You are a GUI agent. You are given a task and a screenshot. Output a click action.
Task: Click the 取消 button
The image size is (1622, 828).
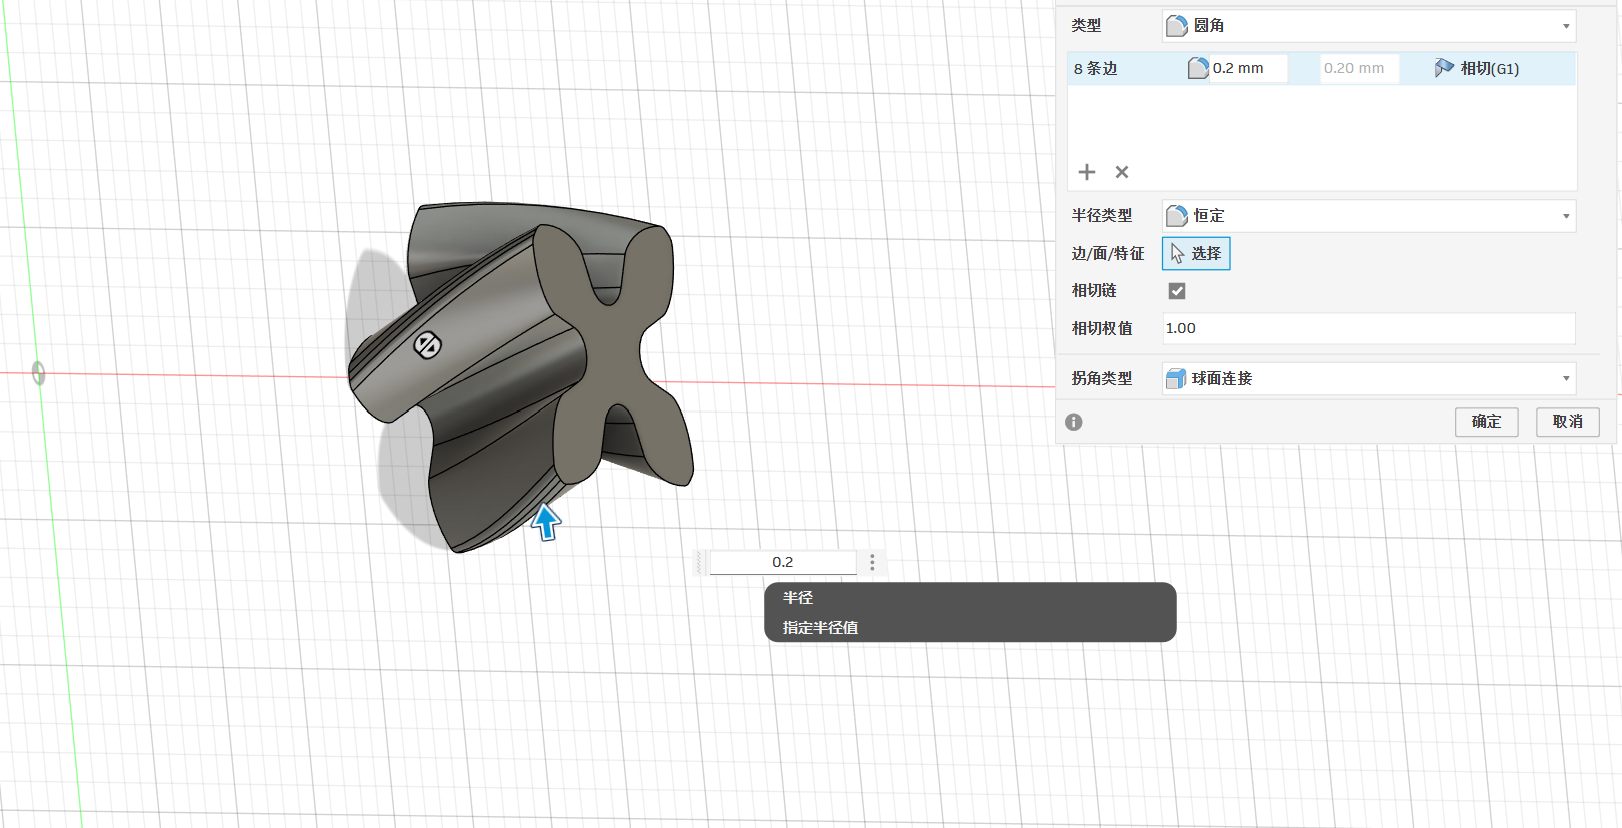1567,422
